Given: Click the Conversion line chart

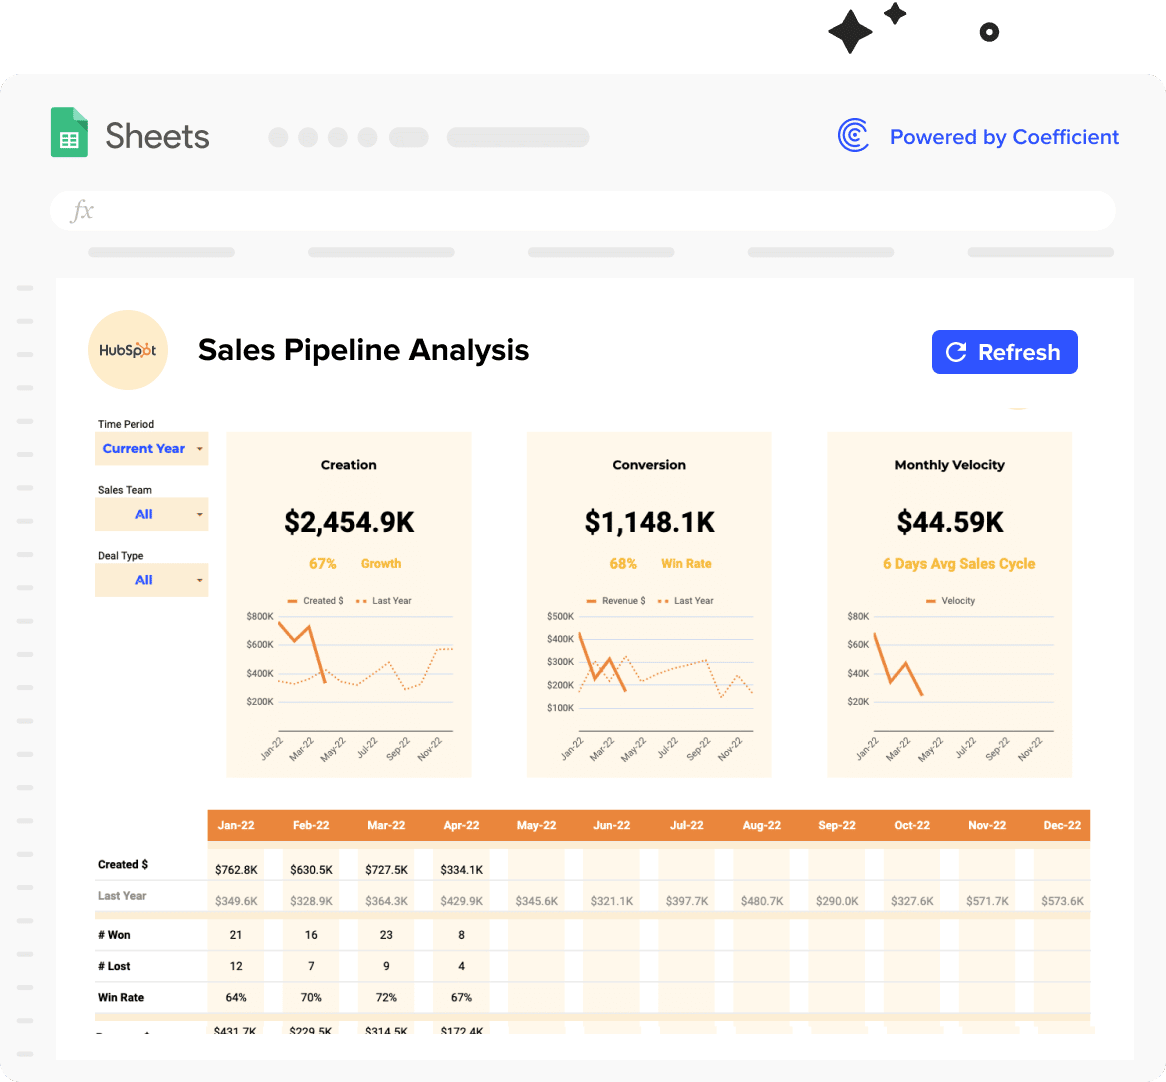Looking at the screenshot, I should (x=649, y=680).
